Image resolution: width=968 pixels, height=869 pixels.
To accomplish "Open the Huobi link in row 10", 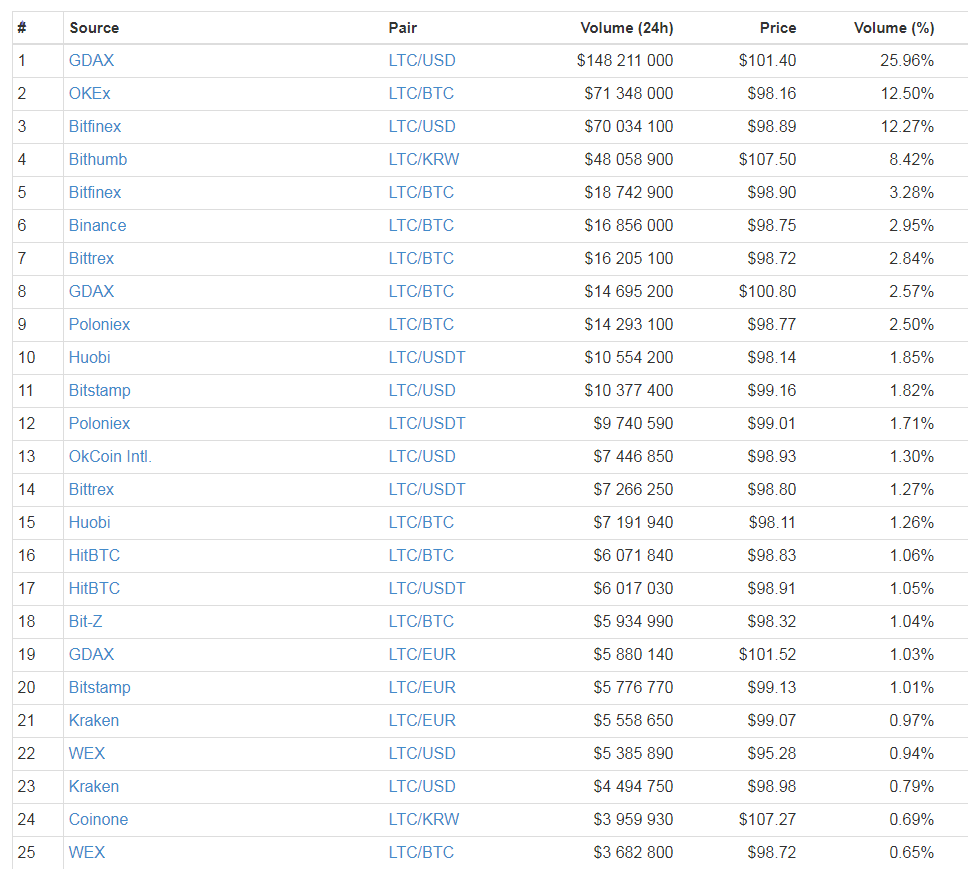I will click(x=90, y=357).
